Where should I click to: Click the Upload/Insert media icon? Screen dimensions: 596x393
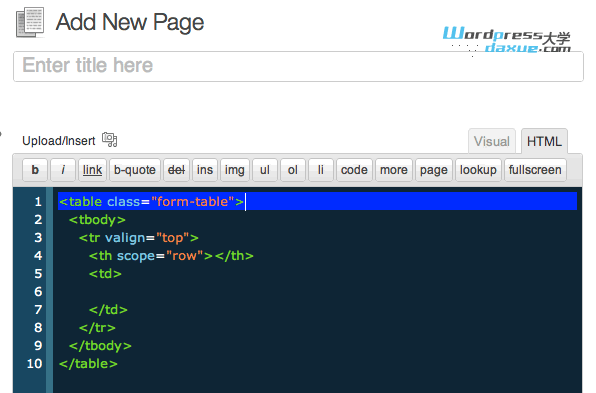(109, 140)
